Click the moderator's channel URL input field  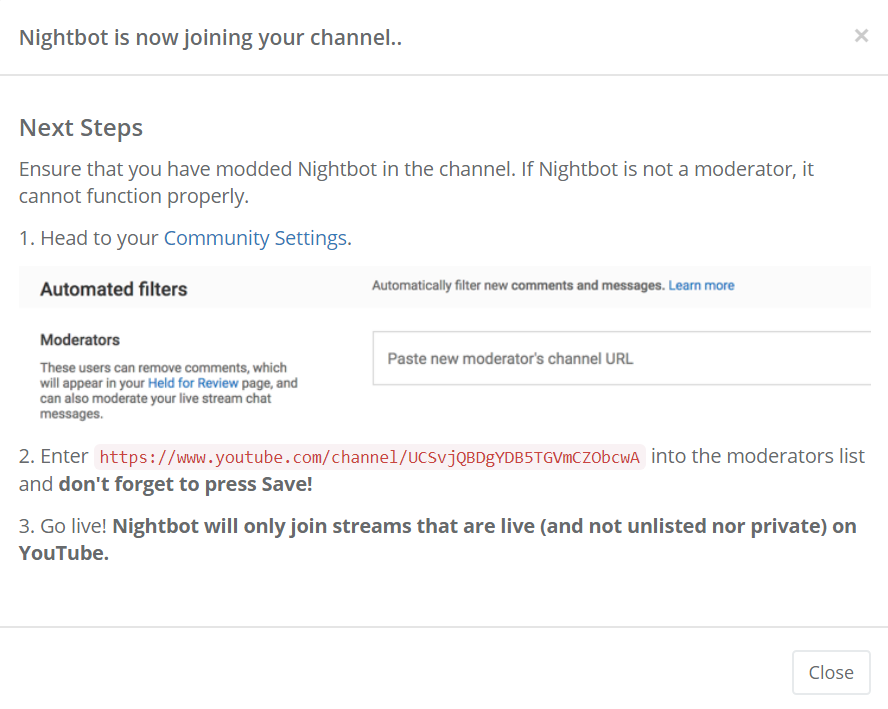pos(621,358)
